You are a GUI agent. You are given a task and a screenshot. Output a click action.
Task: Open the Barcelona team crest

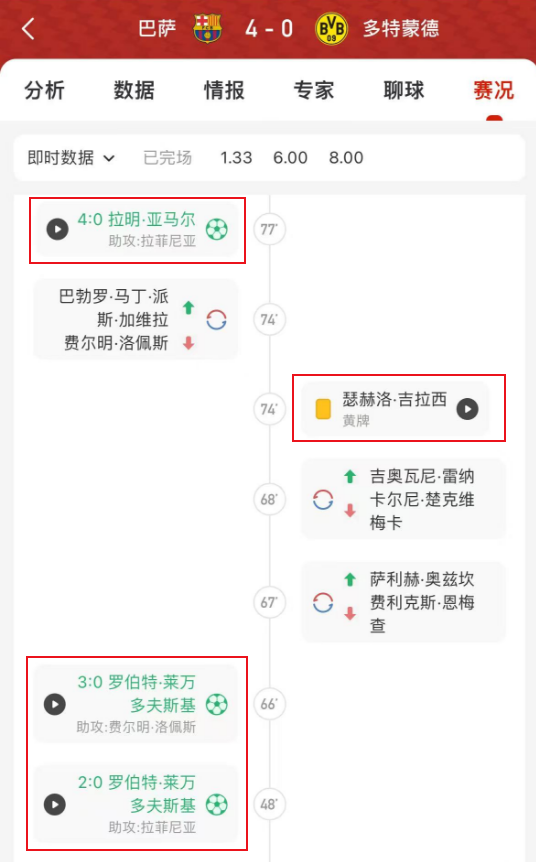click(x=207, y=29)
